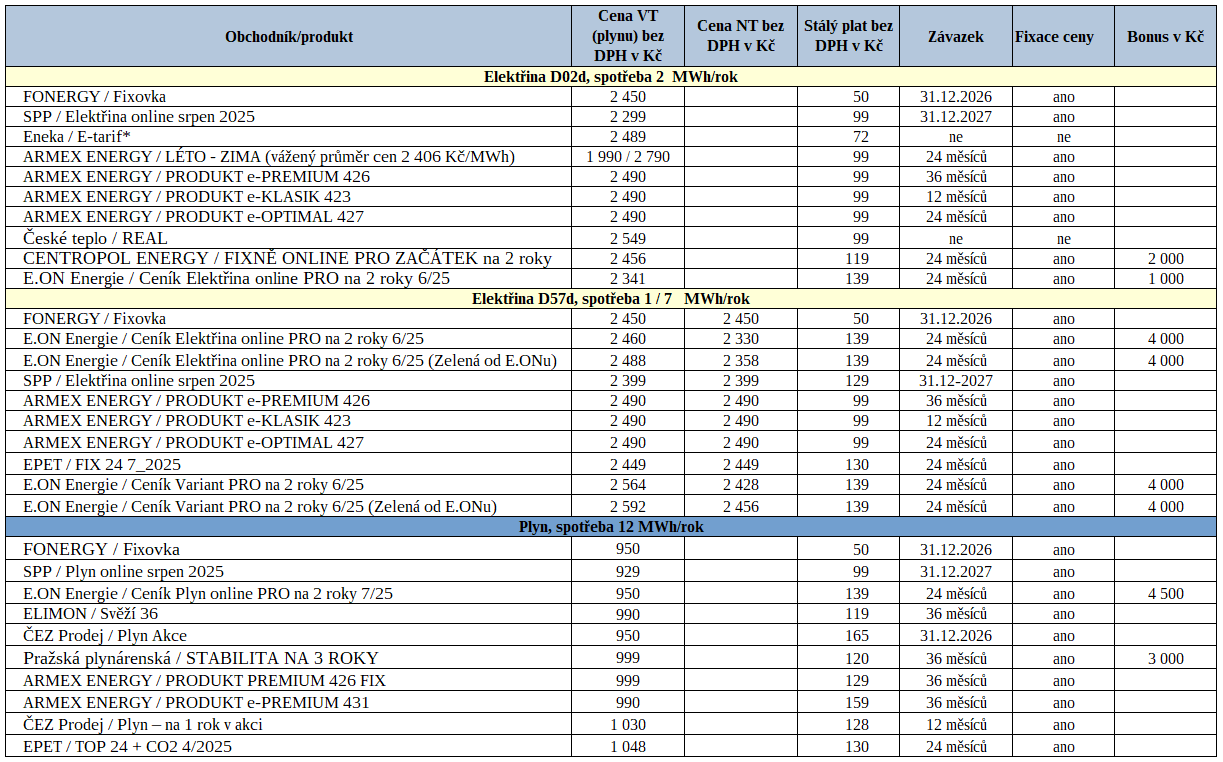Select the fixed fee value '159'
1223x762 pixels.
857,702
